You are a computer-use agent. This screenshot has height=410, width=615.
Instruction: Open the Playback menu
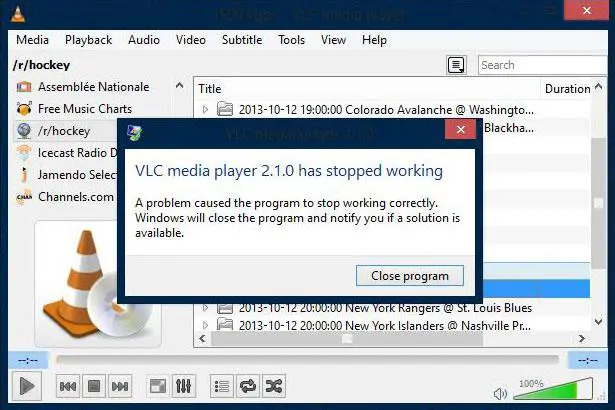(x=89, y=40)
